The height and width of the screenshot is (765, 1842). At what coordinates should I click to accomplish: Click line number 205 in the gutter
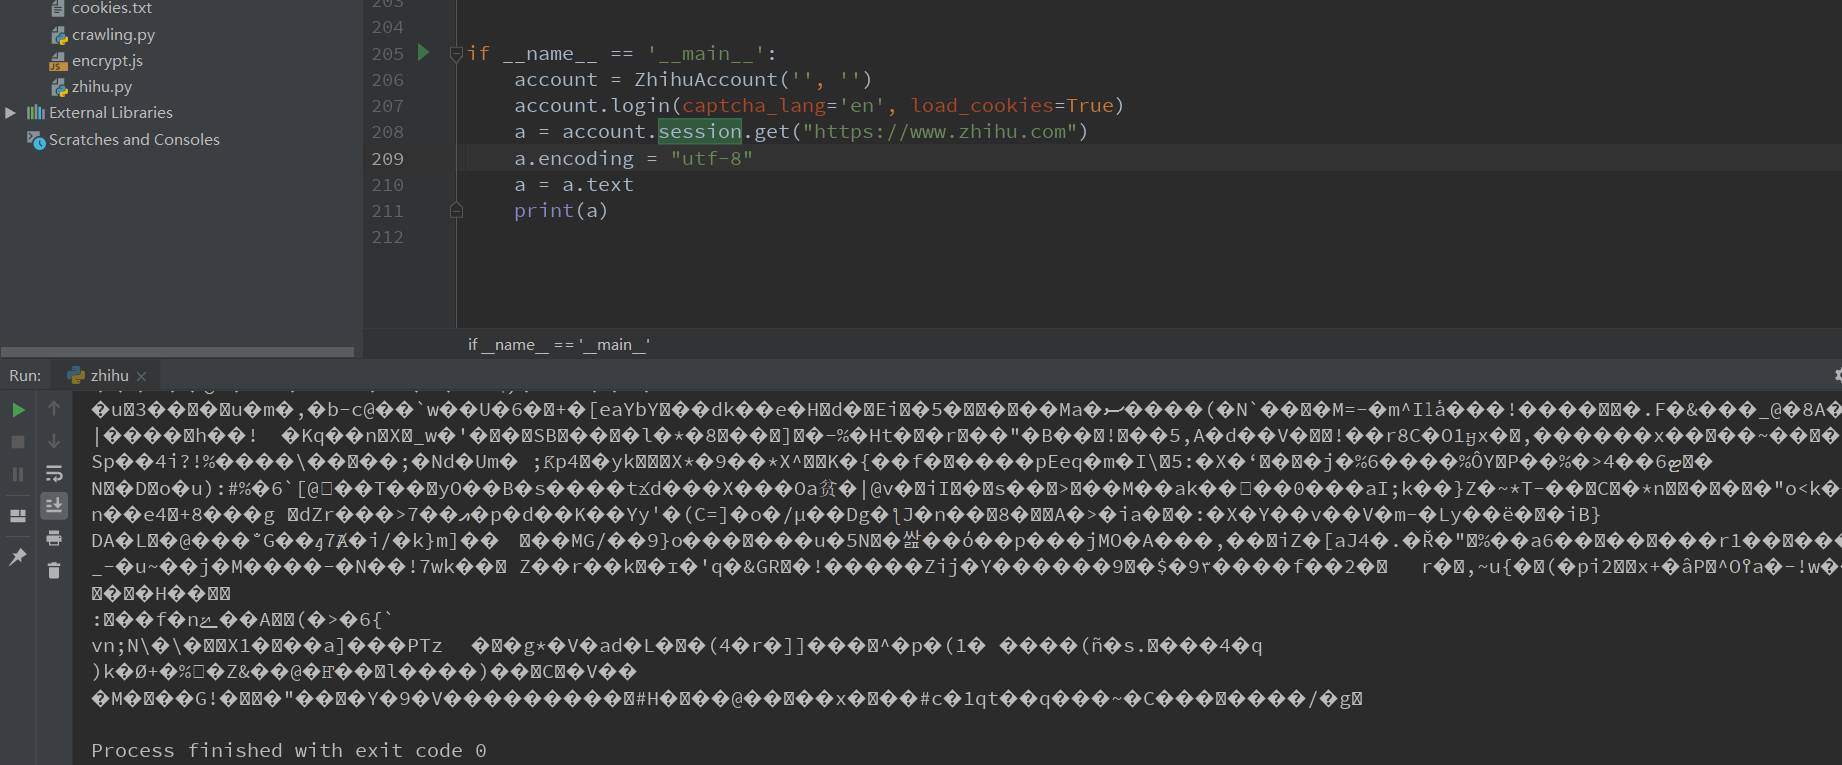pos(388,53)
